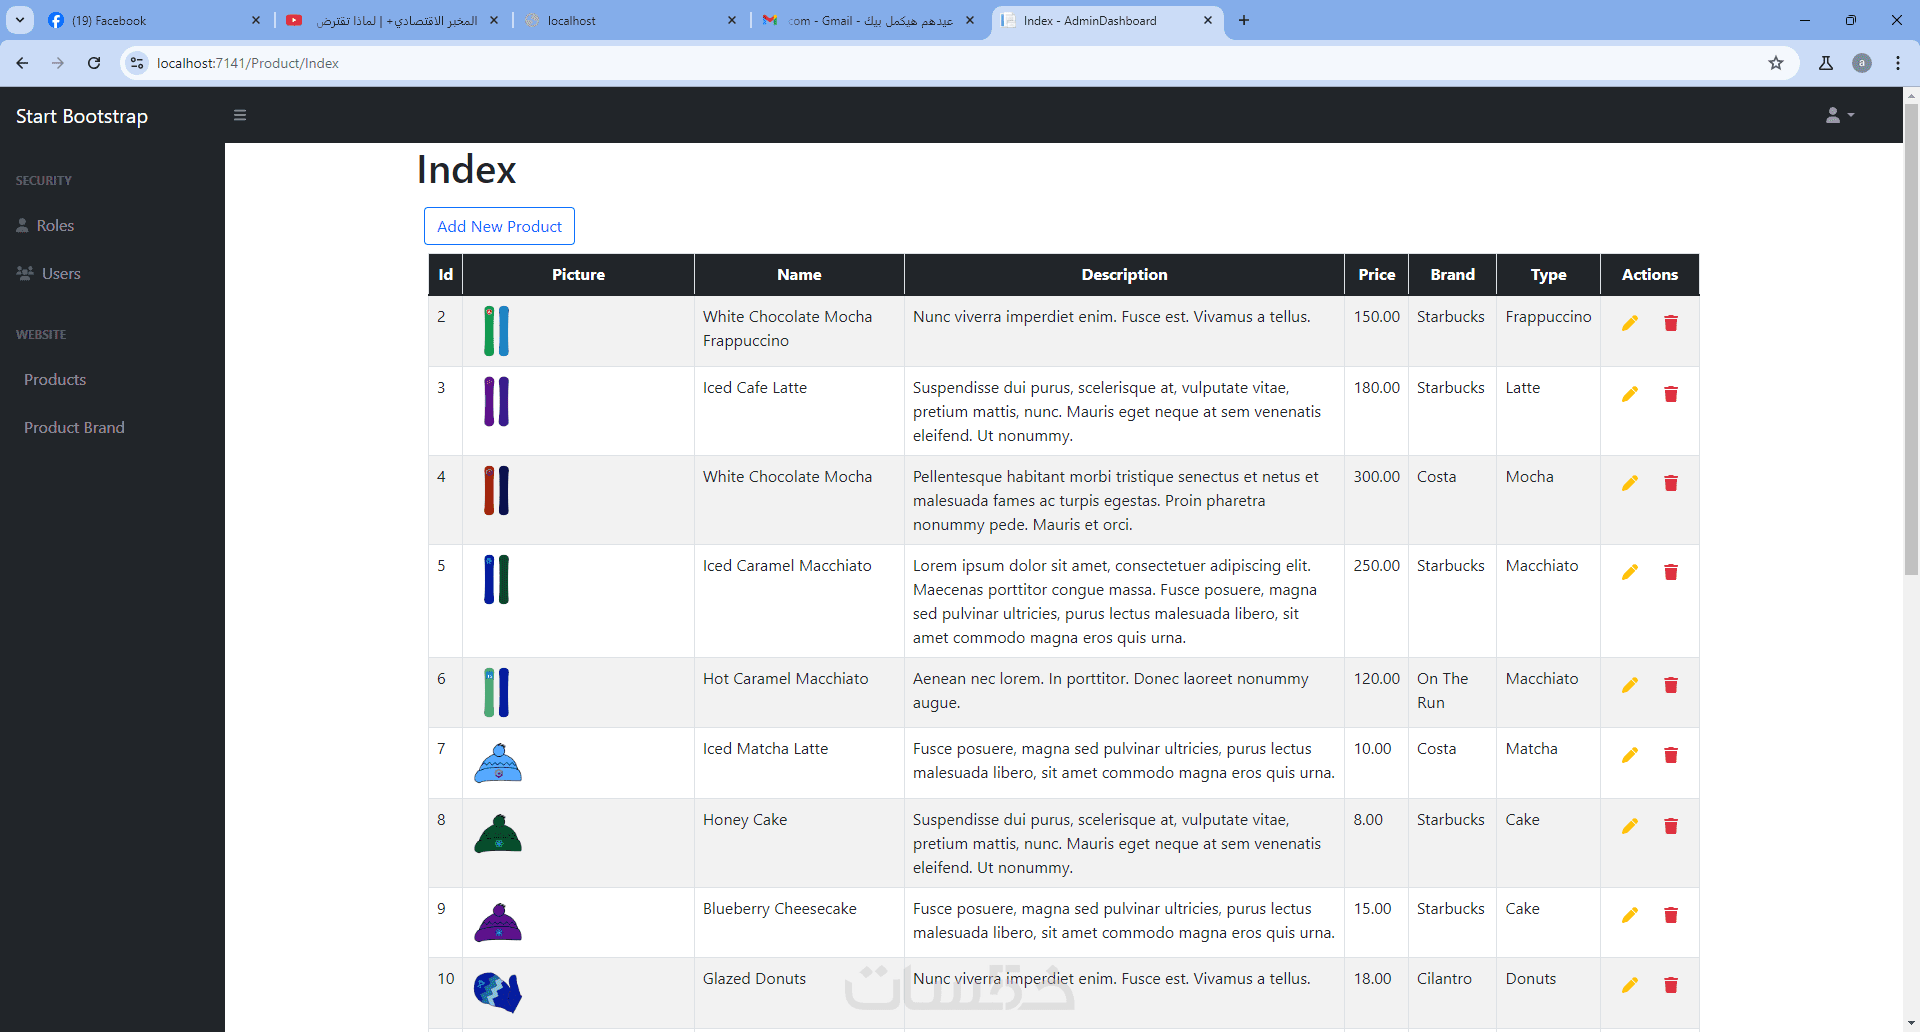
Task: Click the pencil icon for Honey Cake
Action: coord(1629,826)
